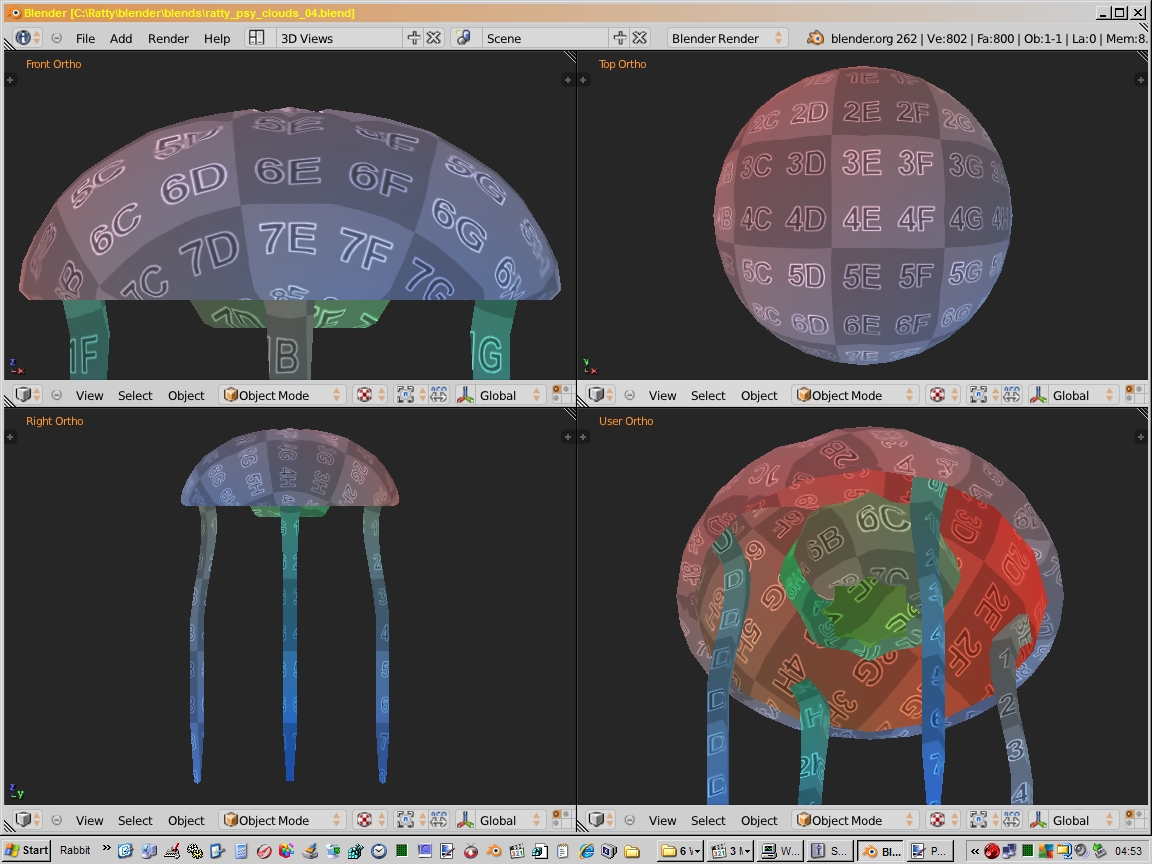Collapse header menus in User Ortho view

pyautogui.click(x=630, y=820)
